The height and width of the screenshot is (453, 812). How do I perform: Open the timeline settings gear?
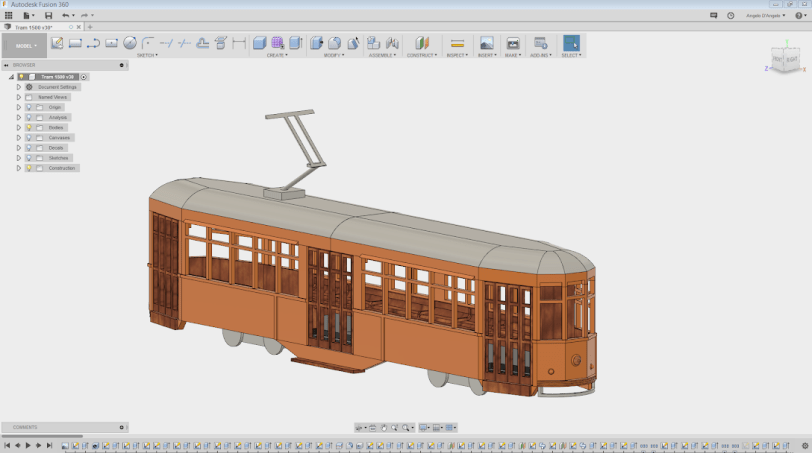(805, 445)
